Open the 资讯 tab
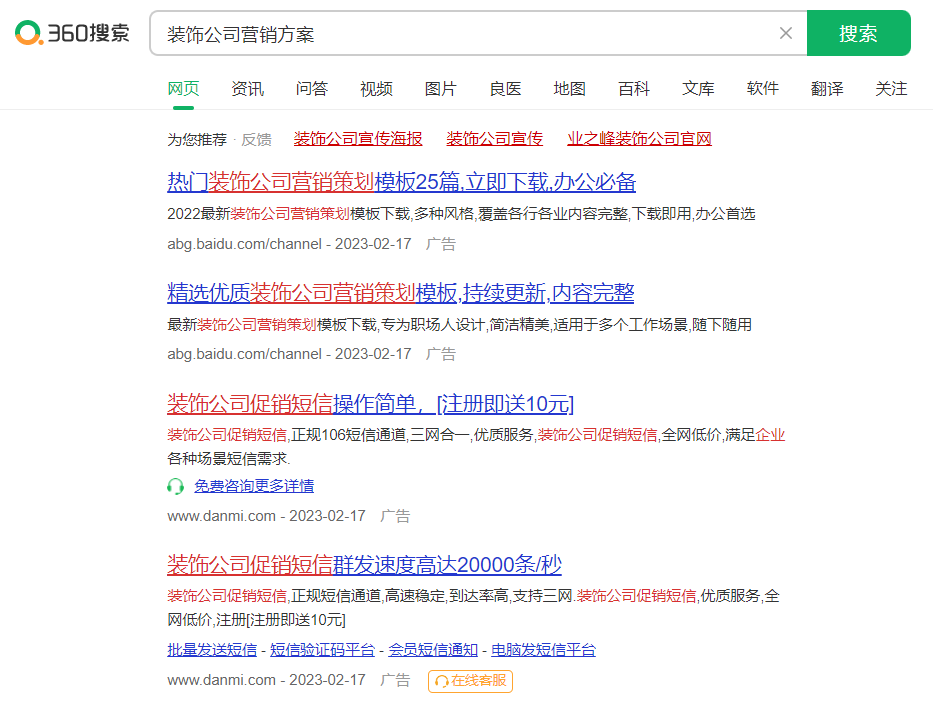 pyautogui.click(x=247, y=89)
